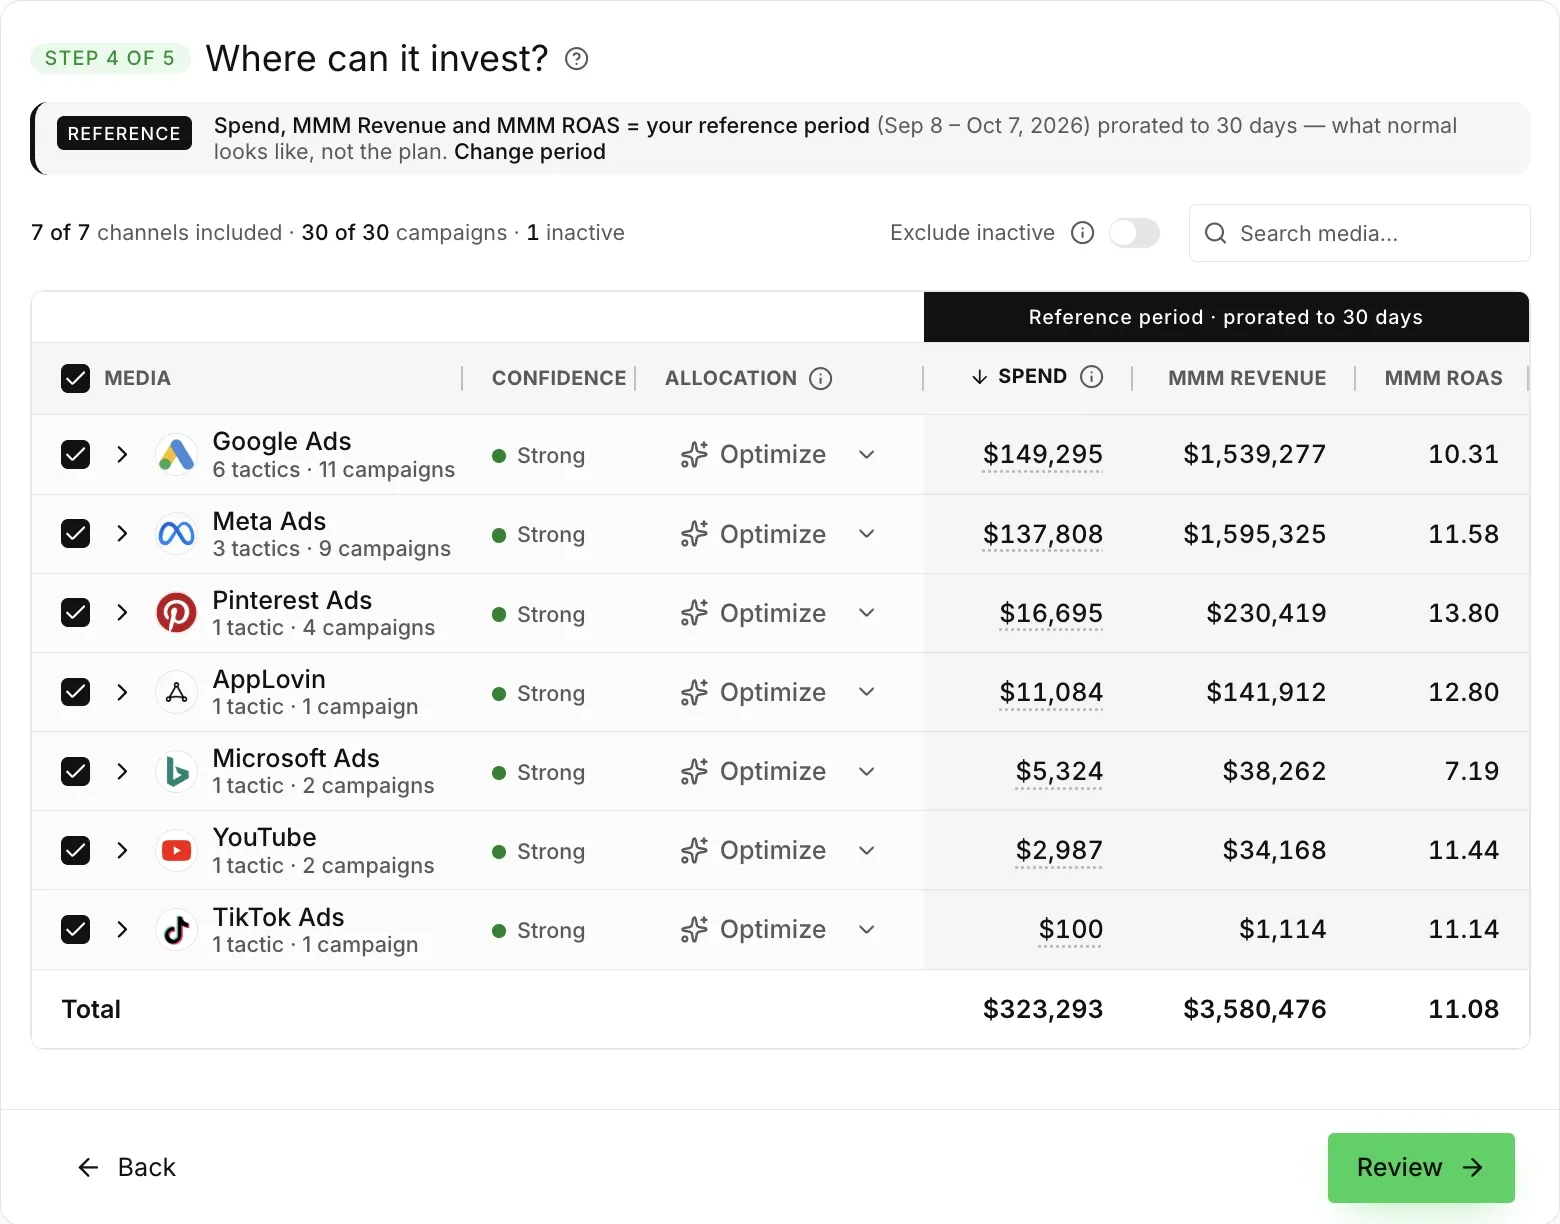Click the Total MMM revenue $3,580,476
The width and height of the screenshot is (1560, 1224).
(1255, 1009)
